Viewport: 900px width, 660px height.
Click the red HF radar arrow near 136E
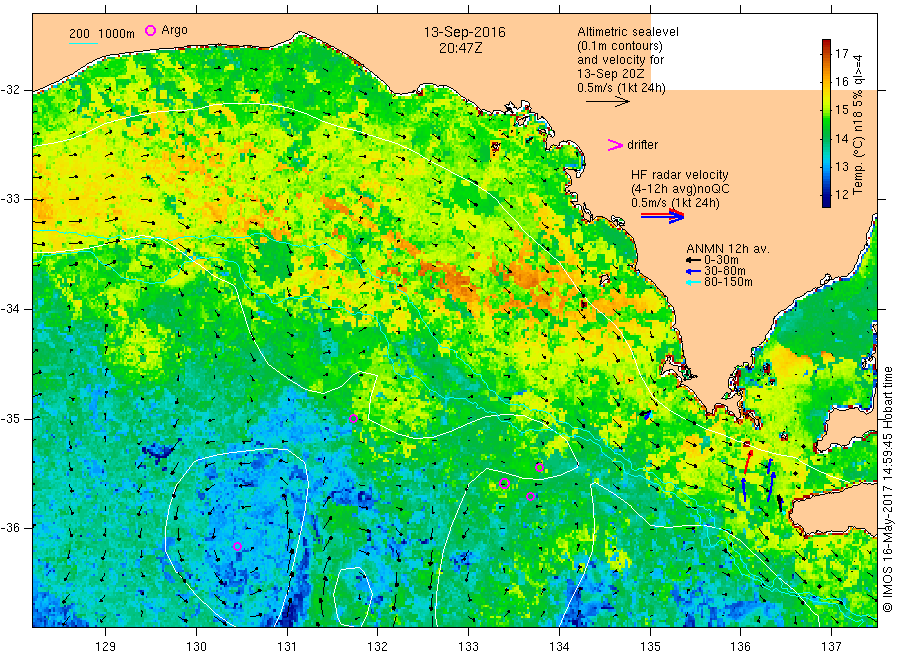pos(748,461)
